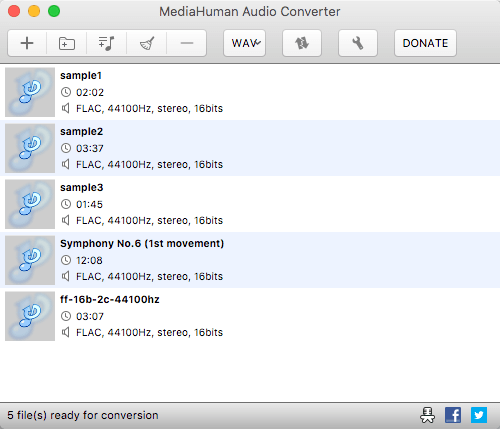Select the sample2 file name
The height and width of the screenshot is (429, 500).
(x=81, y=132)
